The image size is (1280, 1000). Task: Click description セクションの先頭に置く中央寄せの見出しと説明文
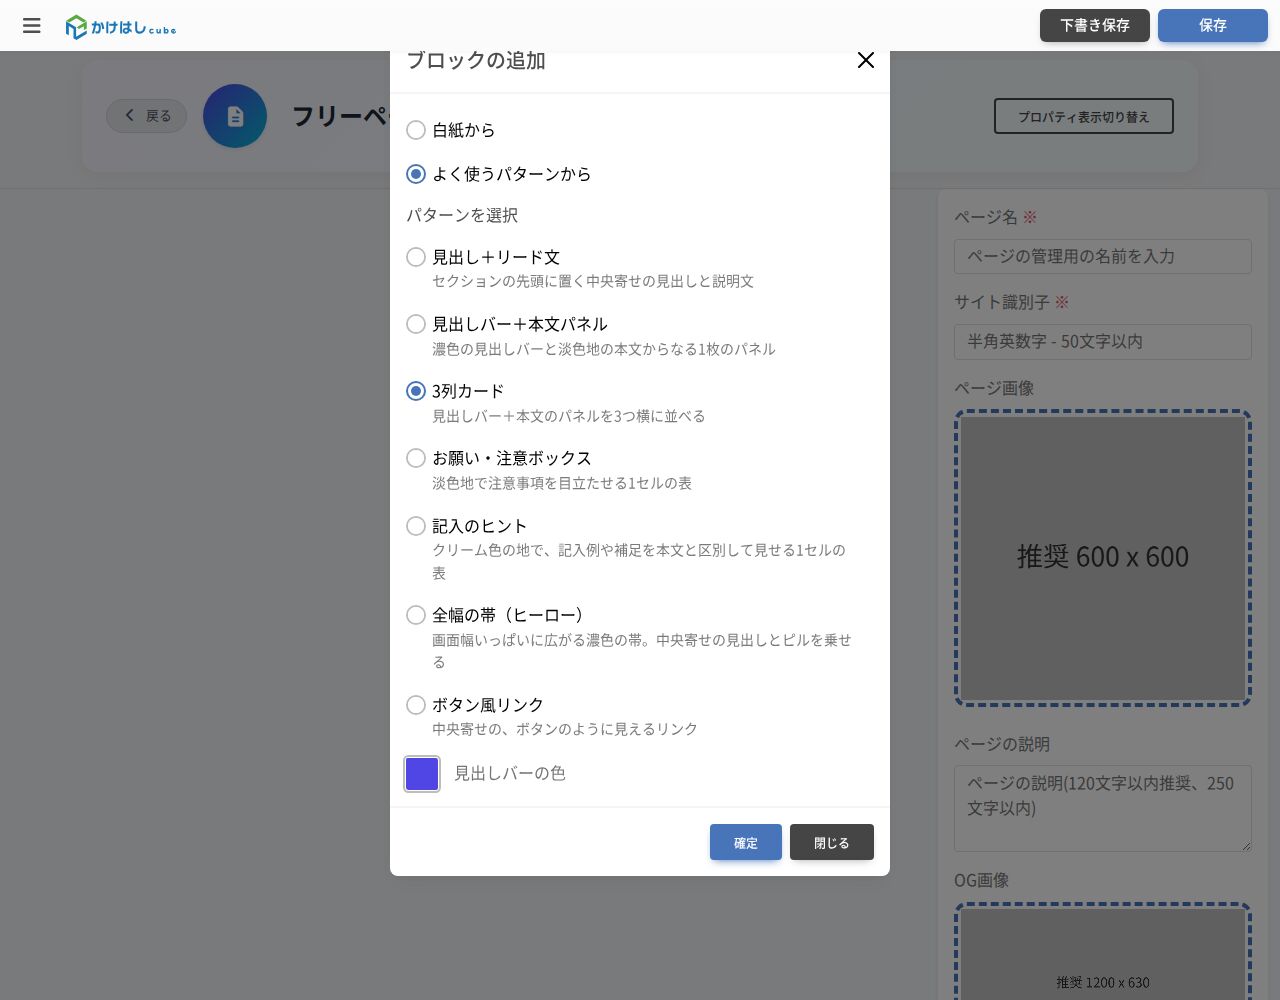tap(593, 281)
